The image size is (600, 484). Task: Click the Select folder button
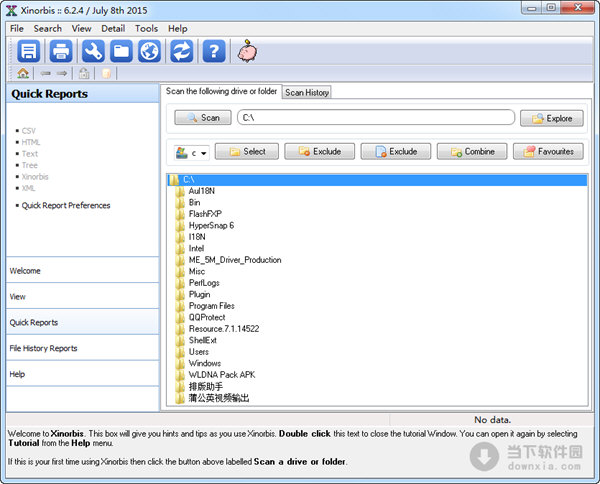(247, 152)
